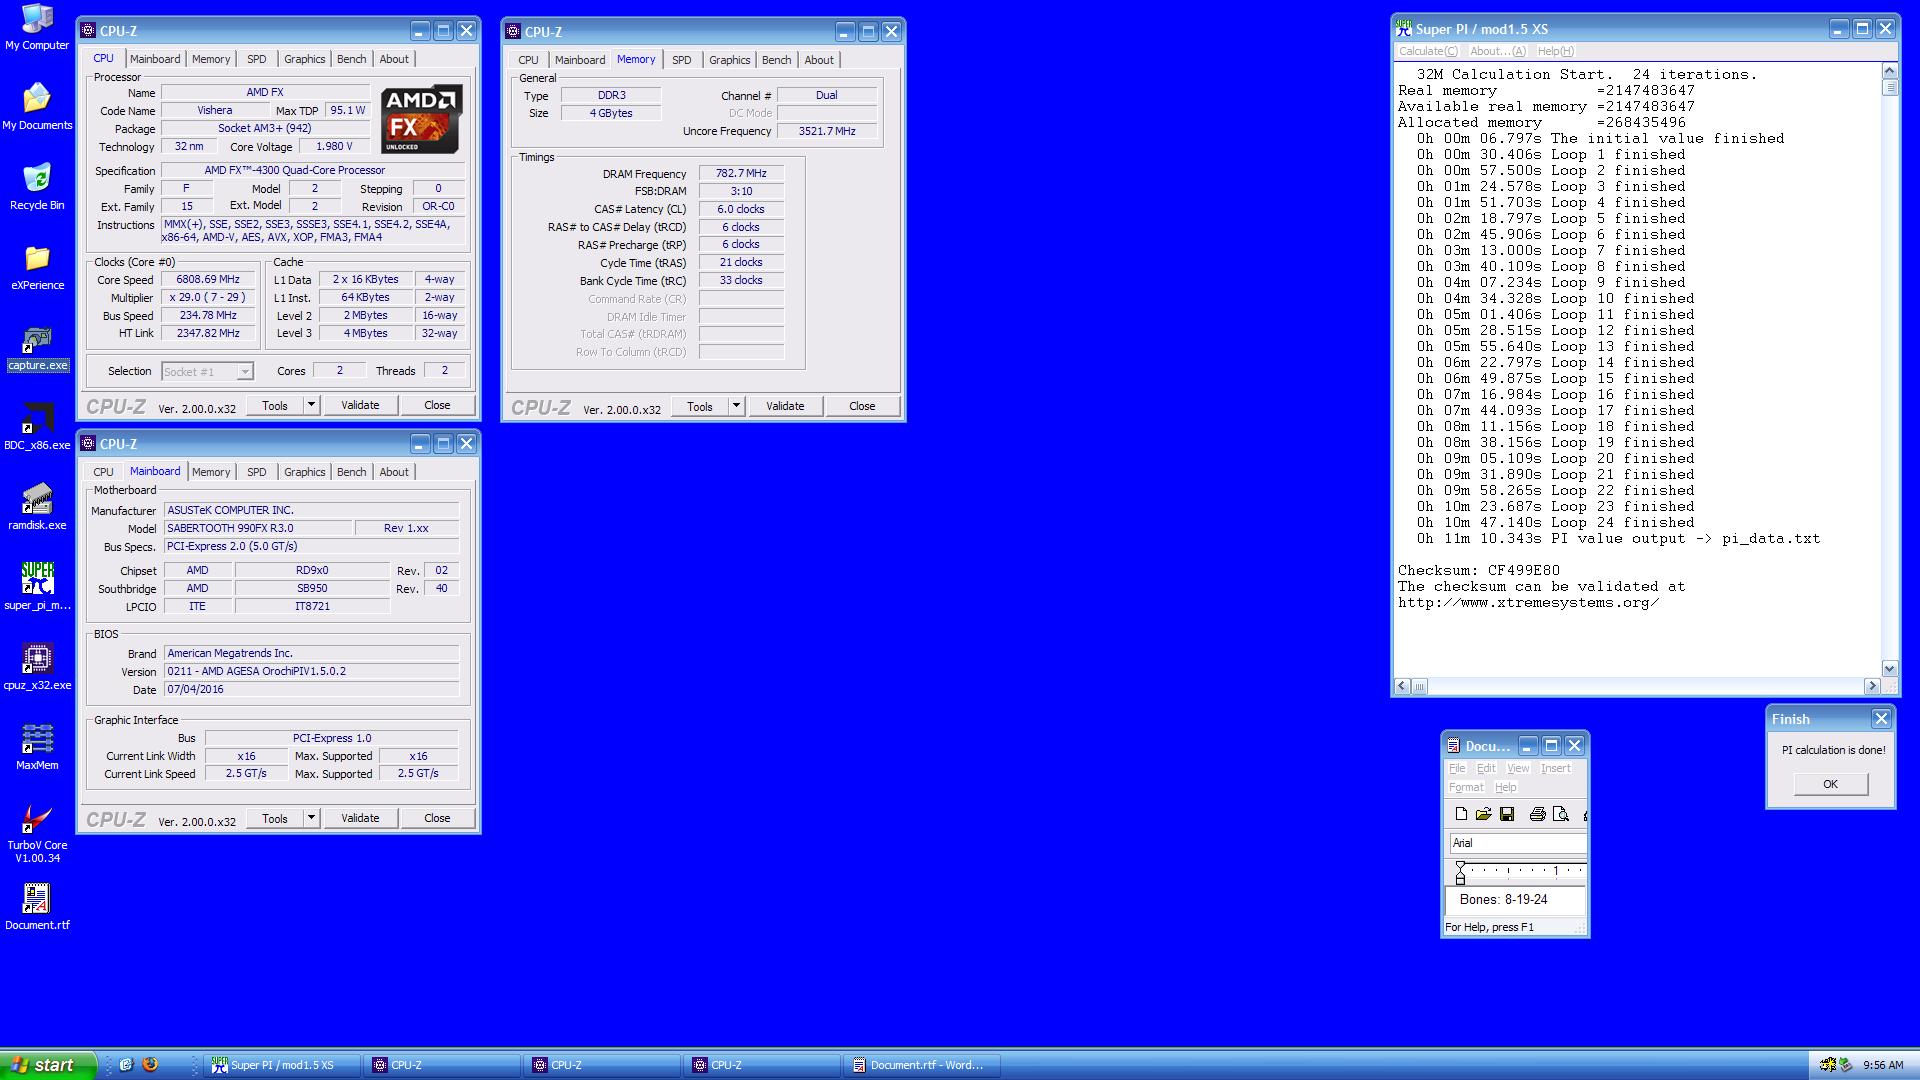The image size is (1920, 1080).
Task: Open About tab in CPU-Z motherboard window
Action: click(394, 472)
